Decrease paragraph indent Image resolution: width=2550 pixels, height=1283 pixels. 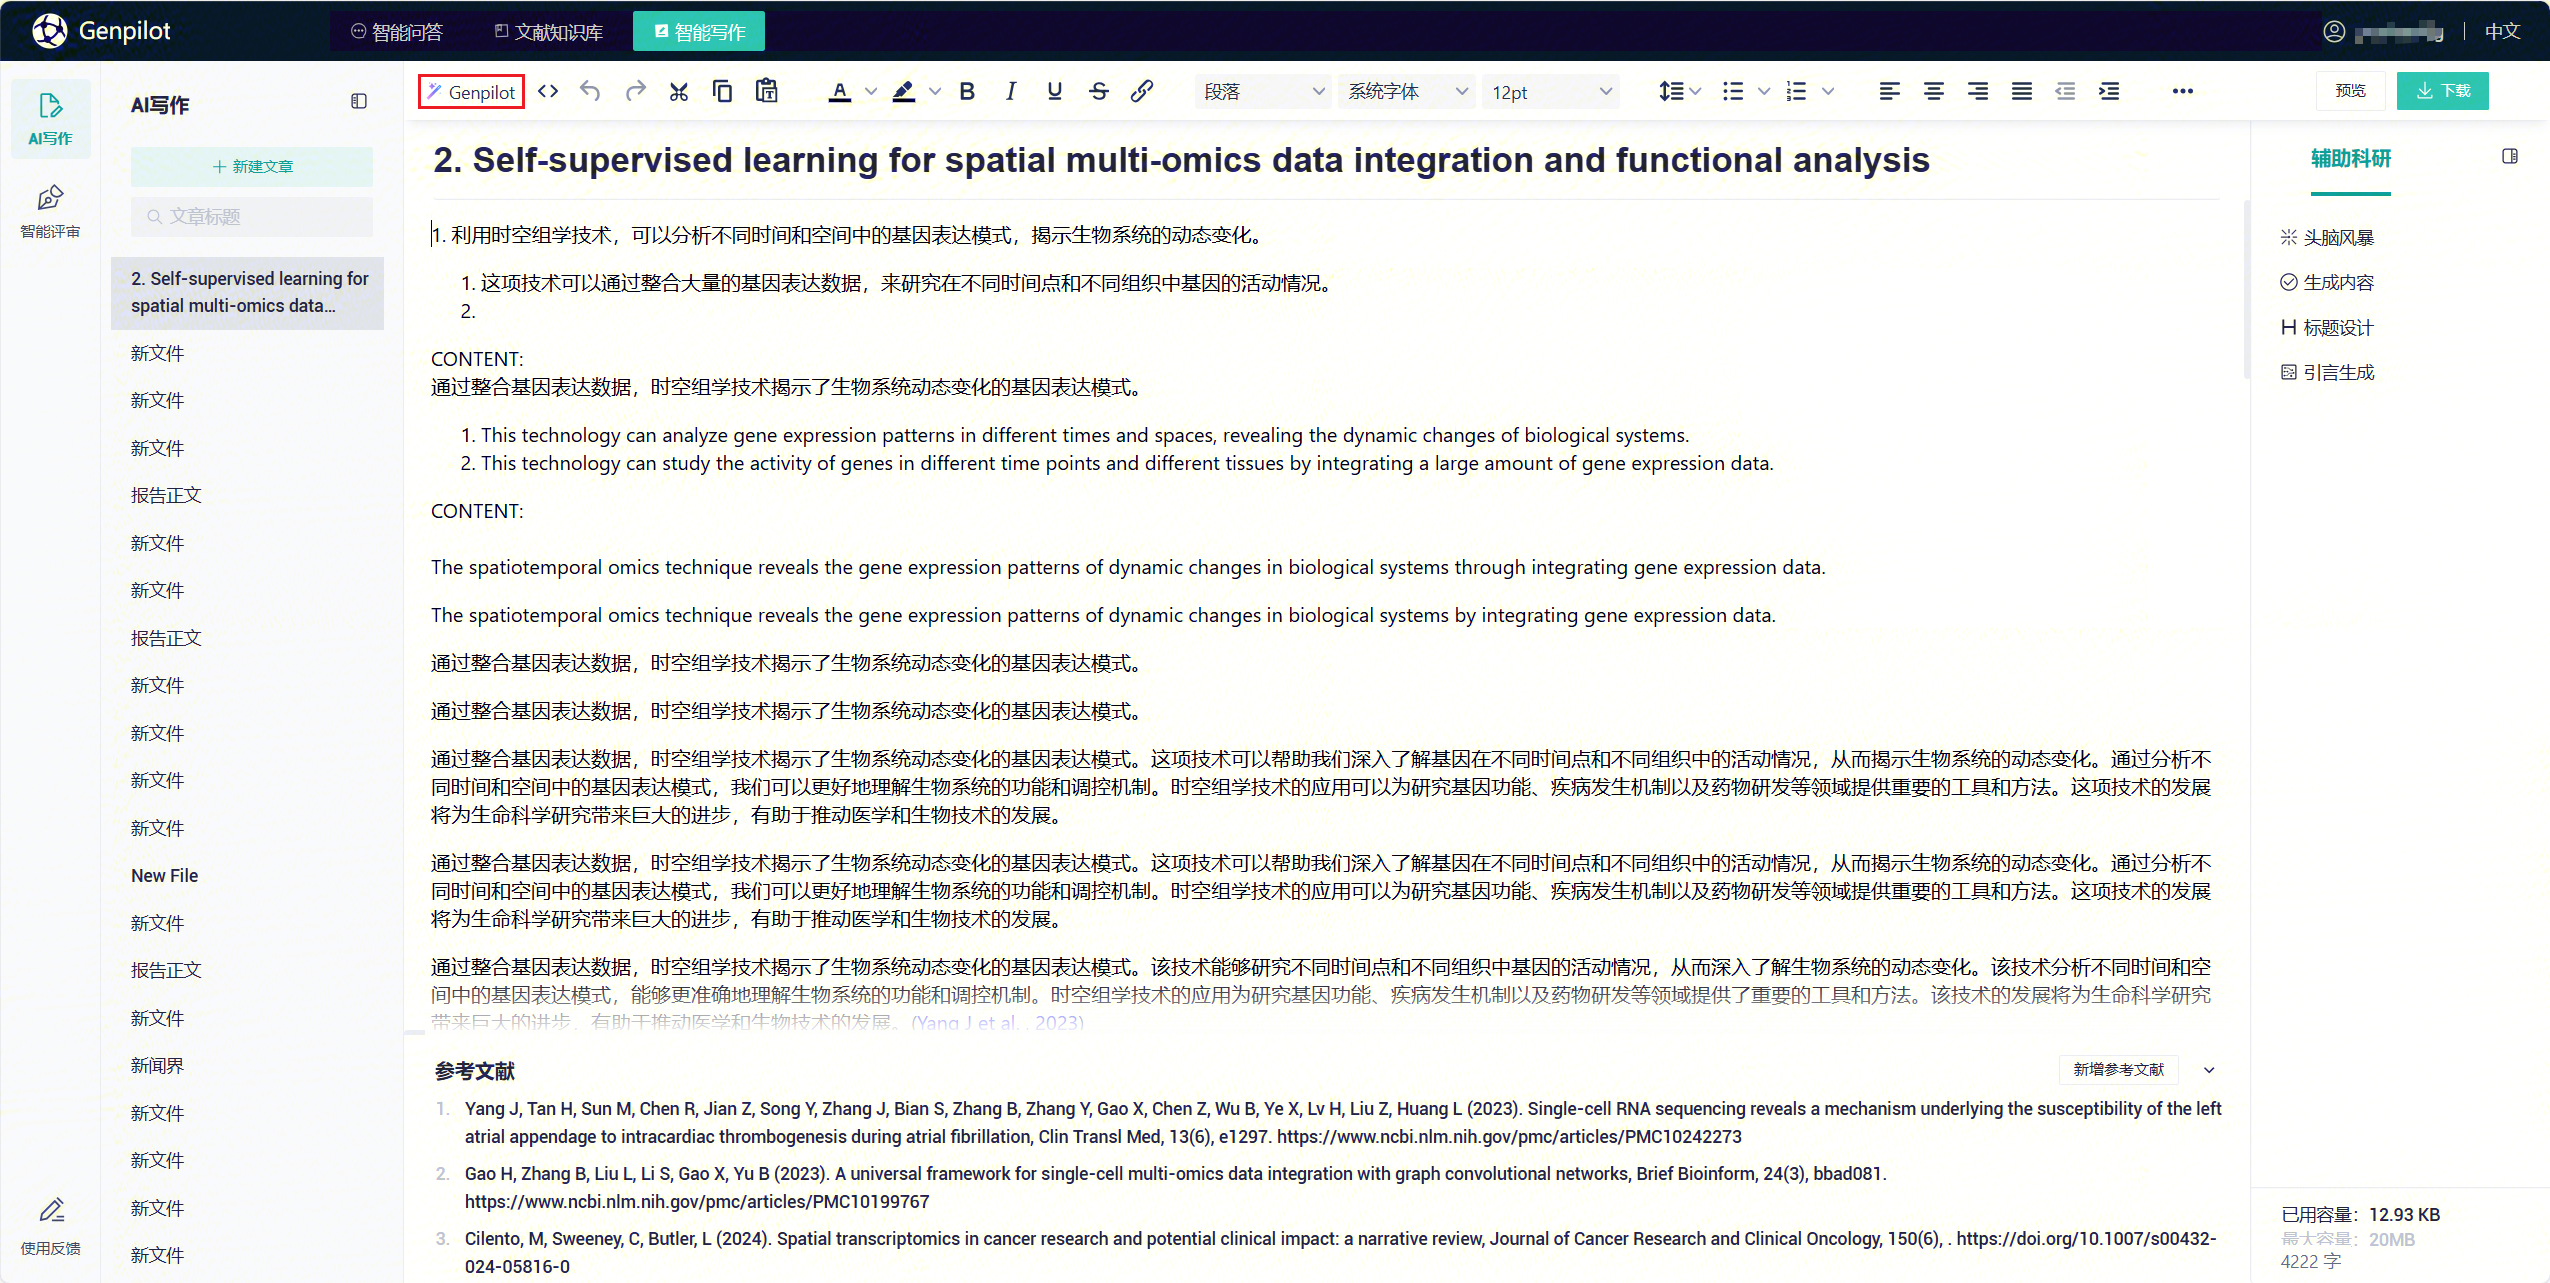point(2065,92)
